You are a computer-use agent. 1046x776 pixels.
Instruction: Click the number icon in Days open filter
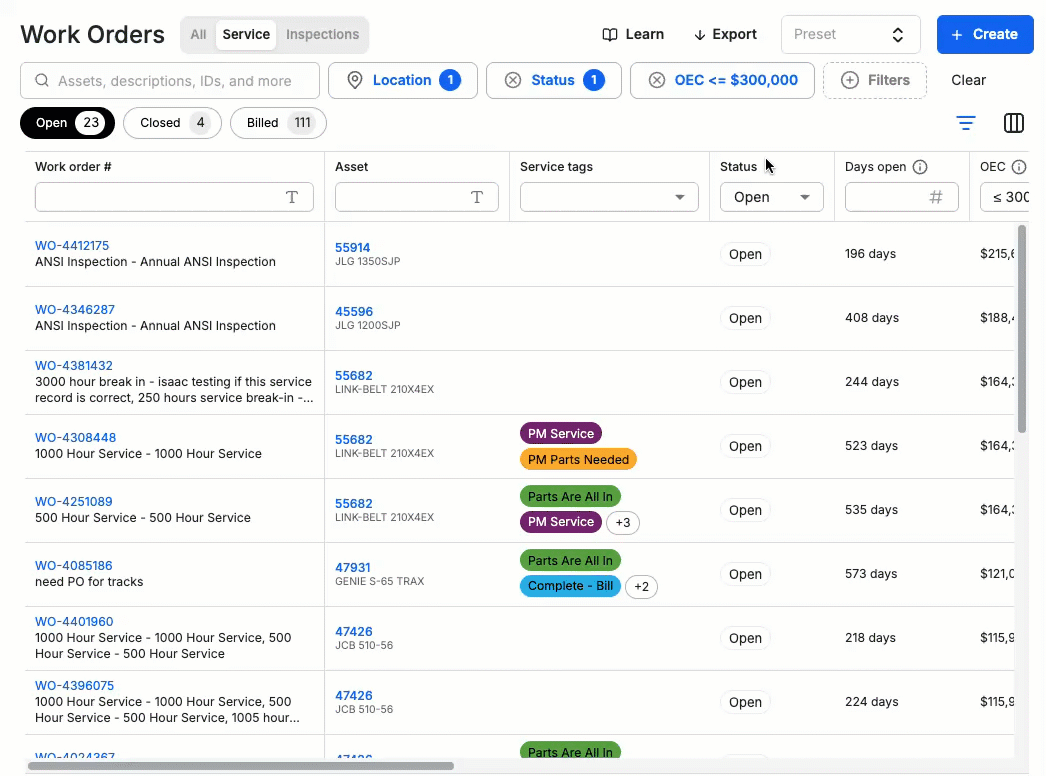[936, 197]
